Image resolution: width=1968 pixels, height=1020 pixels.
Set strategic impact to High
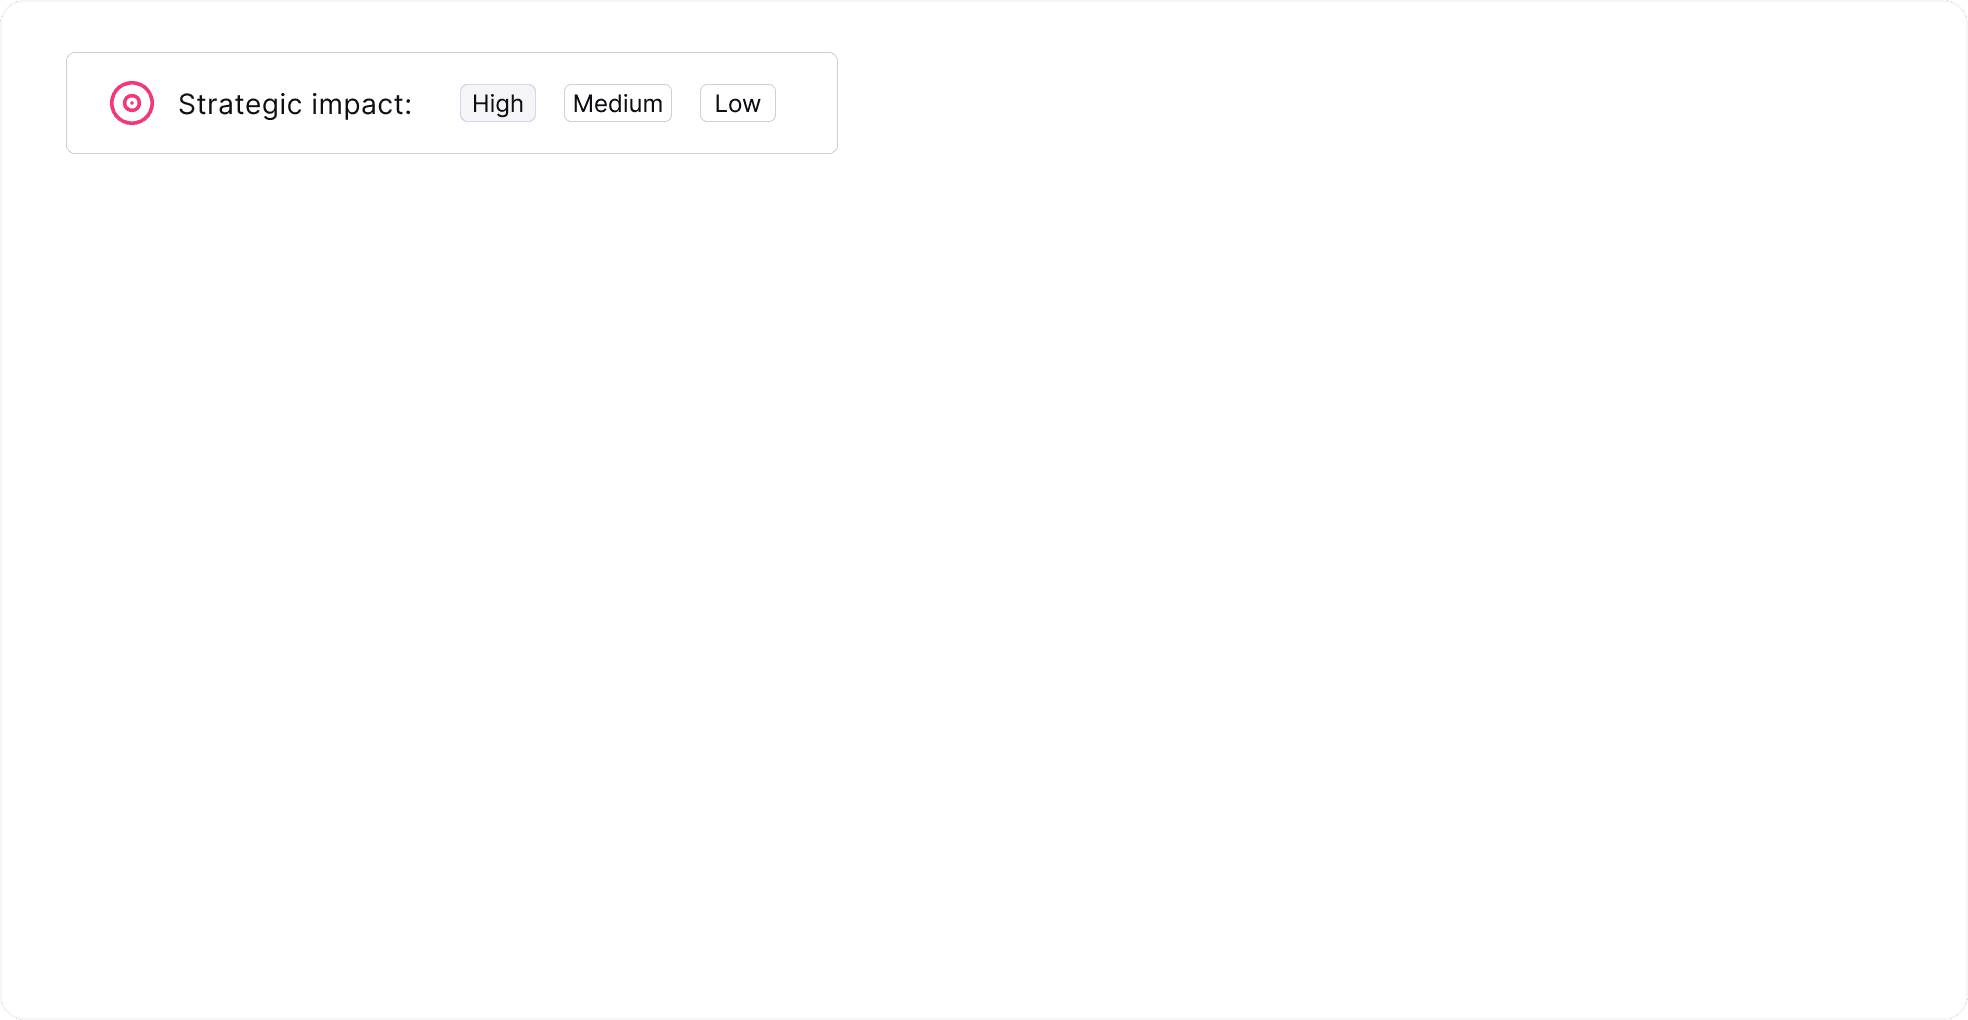tap(498, 103)
